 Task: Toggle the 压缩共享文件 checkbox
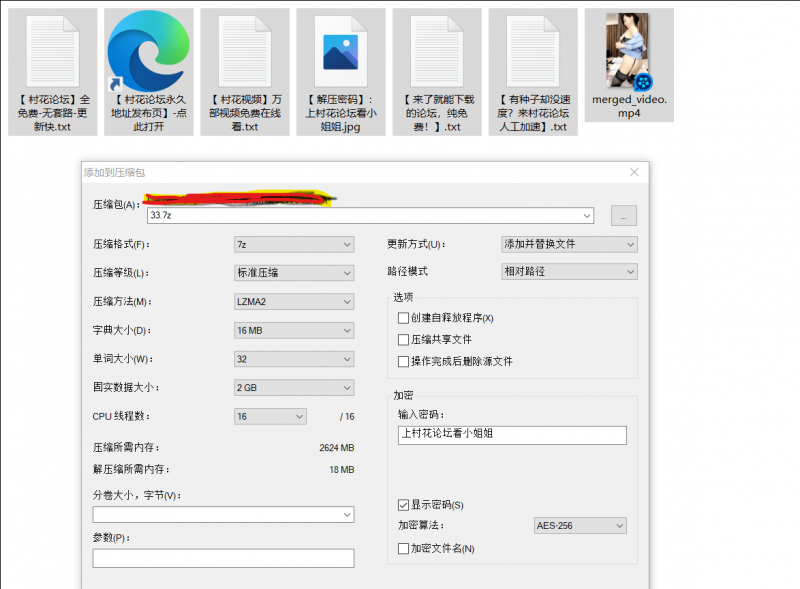pyautogui.click(x=404, y=340)
